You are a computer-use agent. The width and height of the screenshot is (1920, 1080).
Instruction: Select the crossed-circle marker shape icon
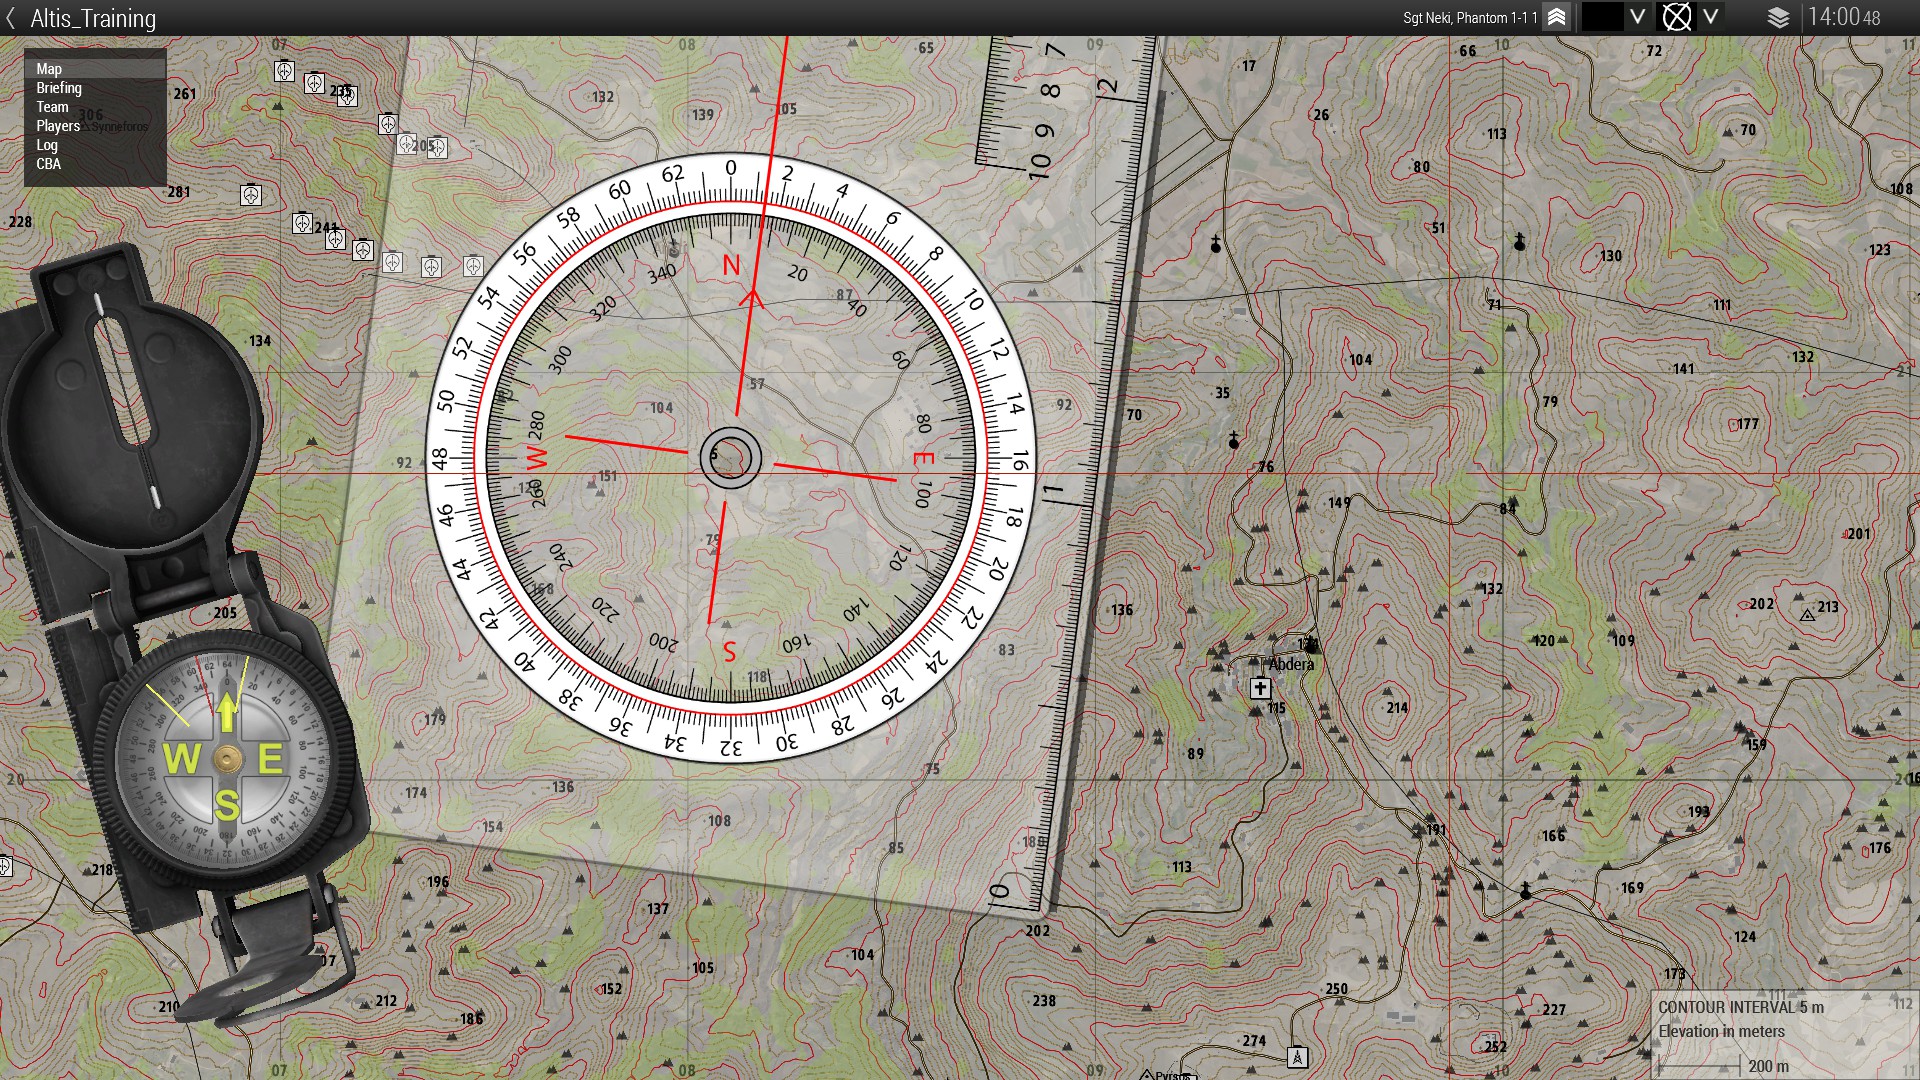click(x=1676, y=17)
